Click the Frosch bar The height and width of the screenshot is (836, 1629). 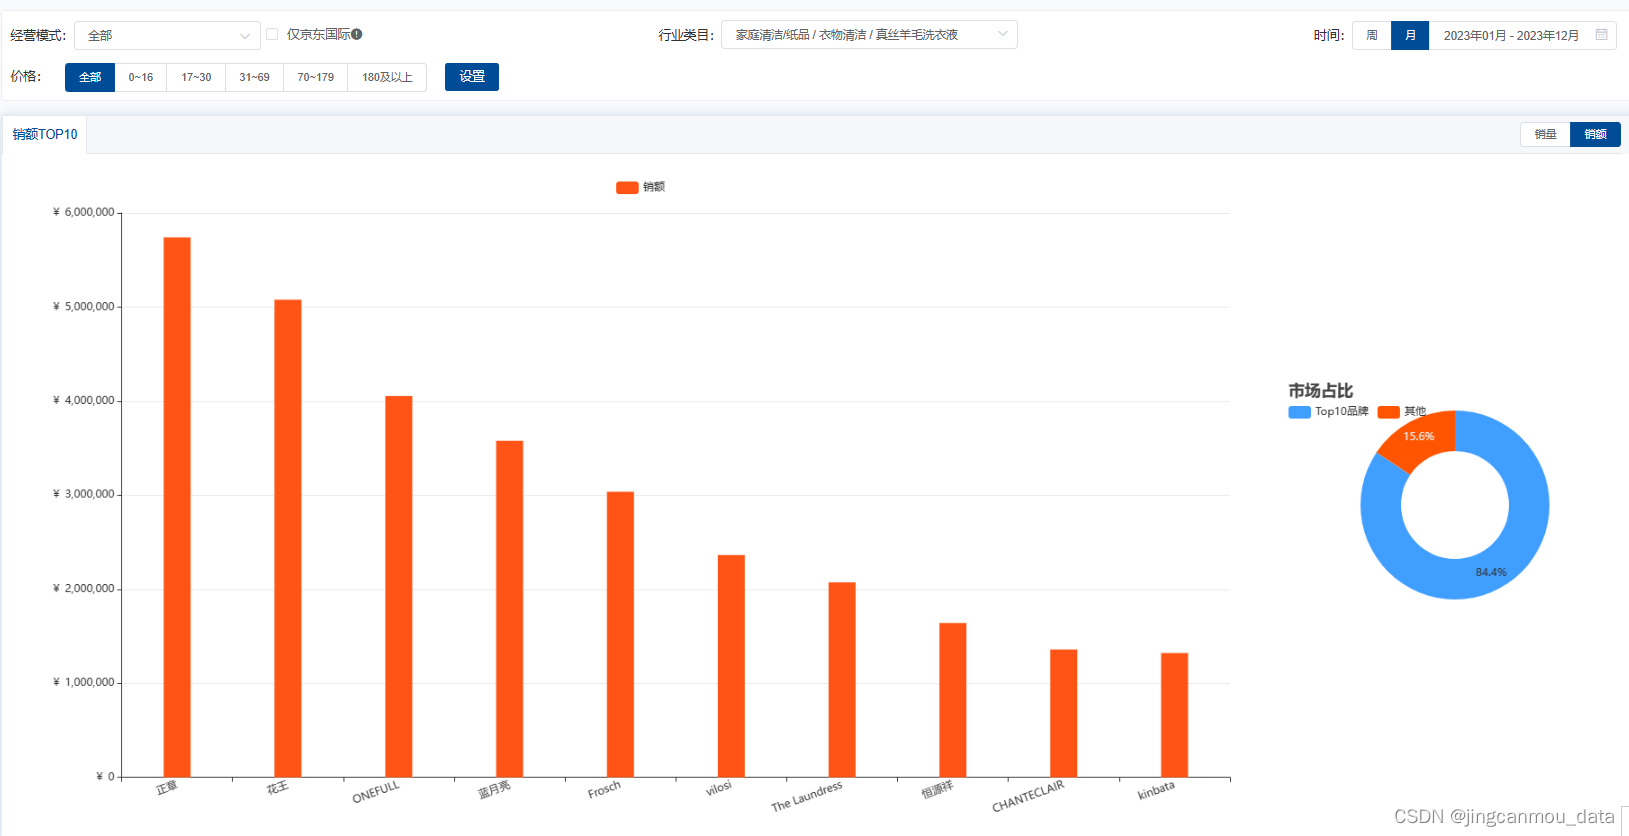[x=620, y=634]
